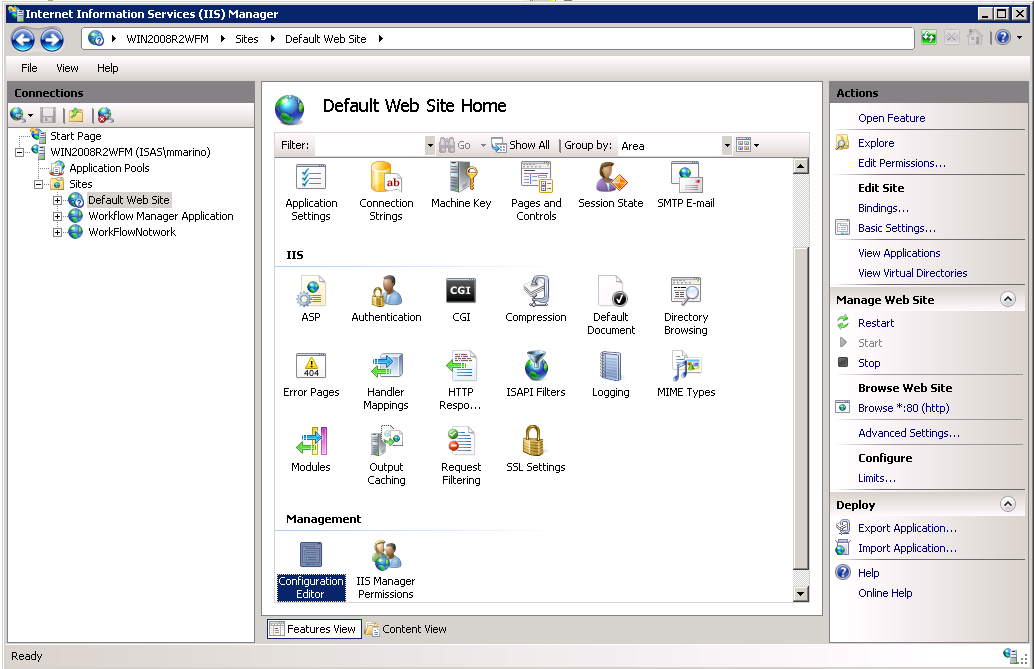
Task: Click the Back navigation arrow
Action: point(23,40)
